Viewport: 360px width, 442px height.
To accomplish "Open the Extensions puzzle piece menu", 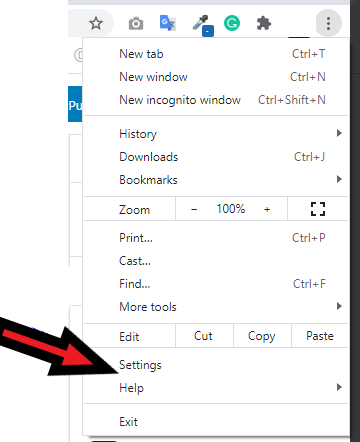I will point(264,24).
